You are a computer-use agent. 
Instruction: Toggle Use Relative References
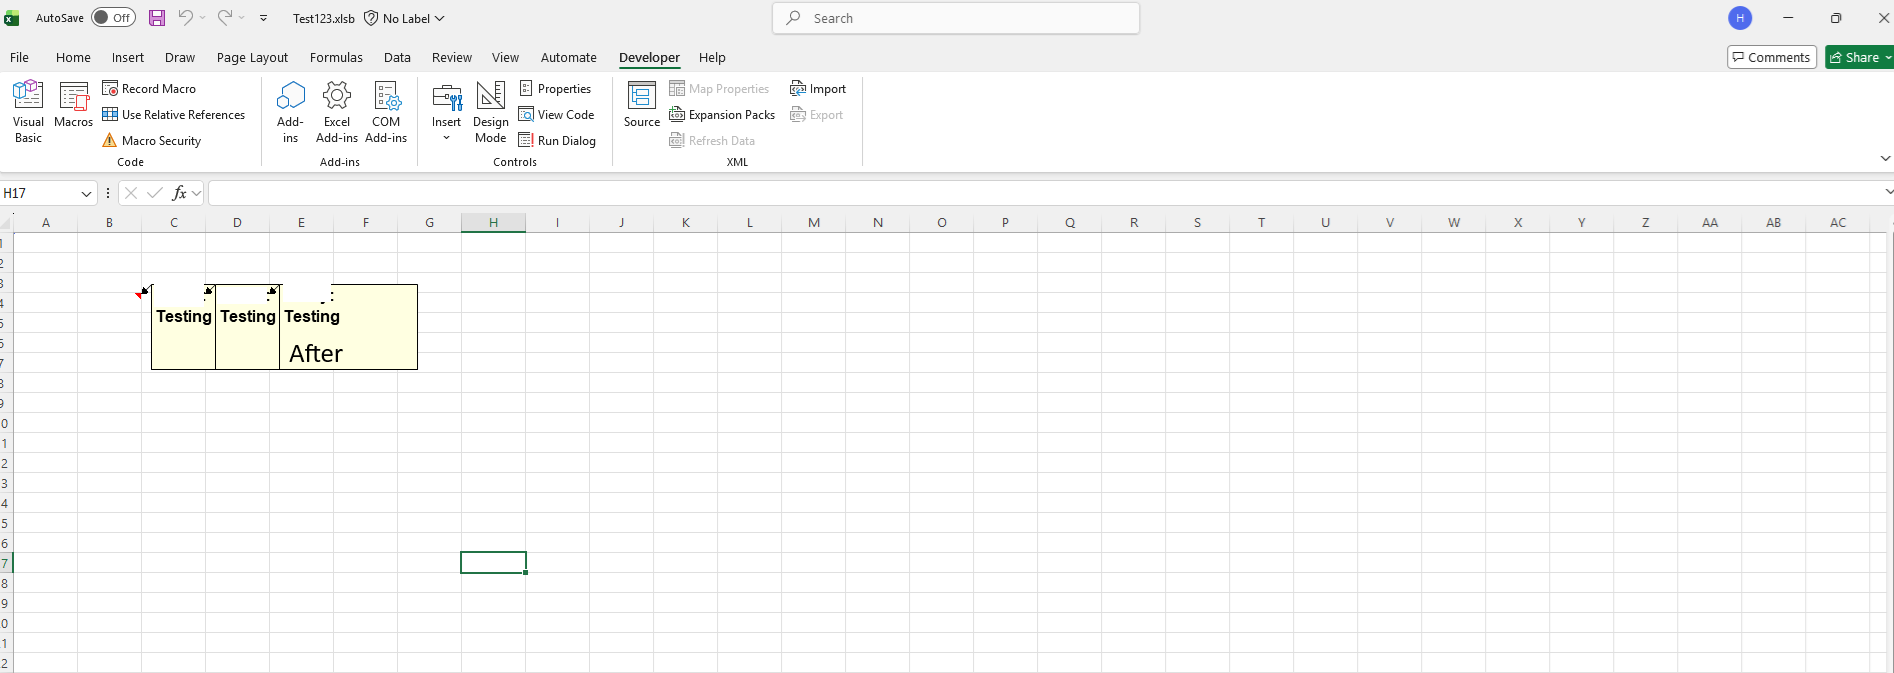[173, 115]
